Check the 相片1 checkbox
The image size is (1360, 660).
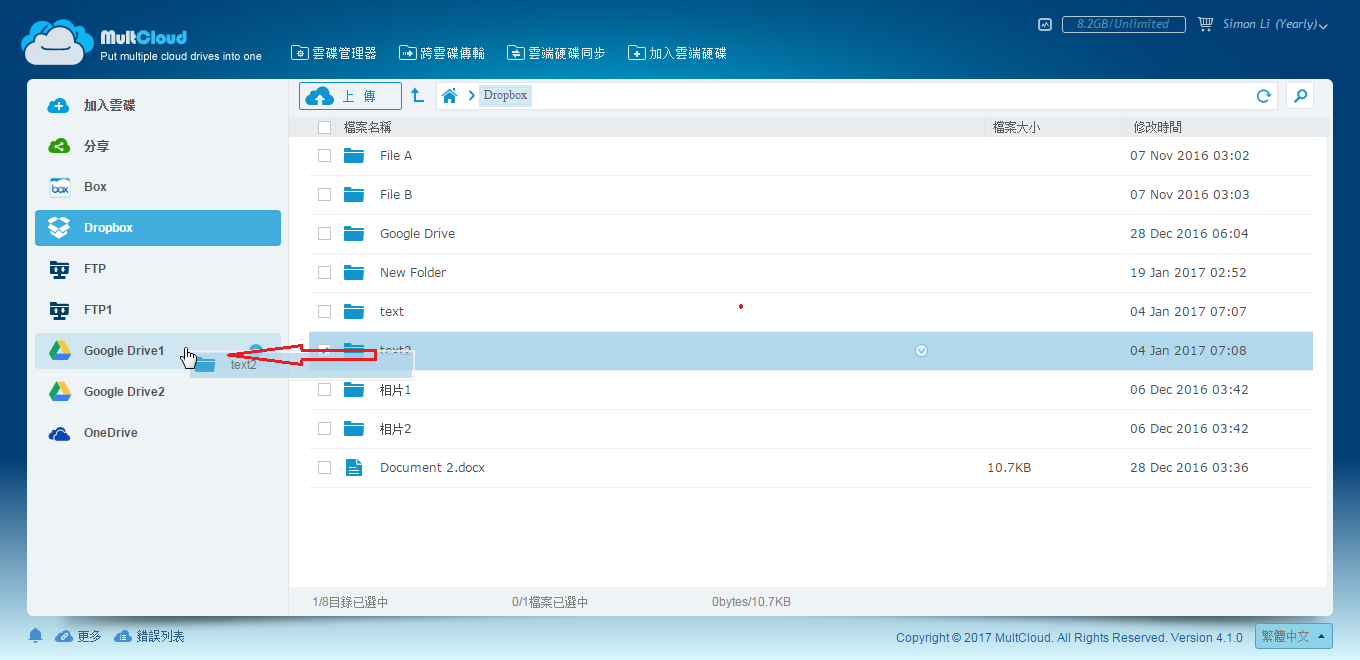coord(324,389)
